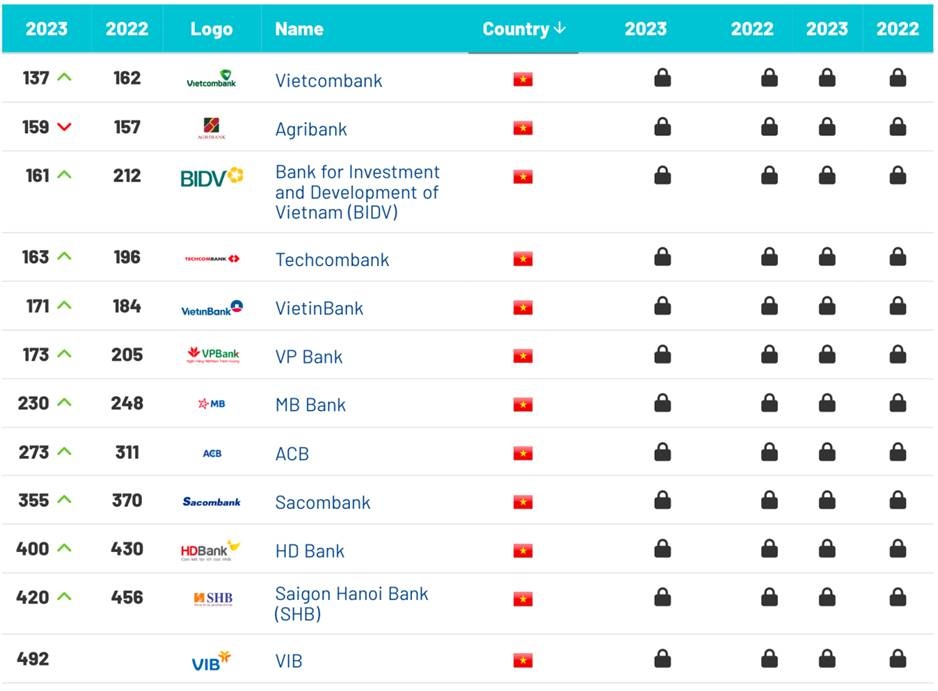Open the Techcombank name link
This screenshot has height=691, width=938.
point(332,260)
